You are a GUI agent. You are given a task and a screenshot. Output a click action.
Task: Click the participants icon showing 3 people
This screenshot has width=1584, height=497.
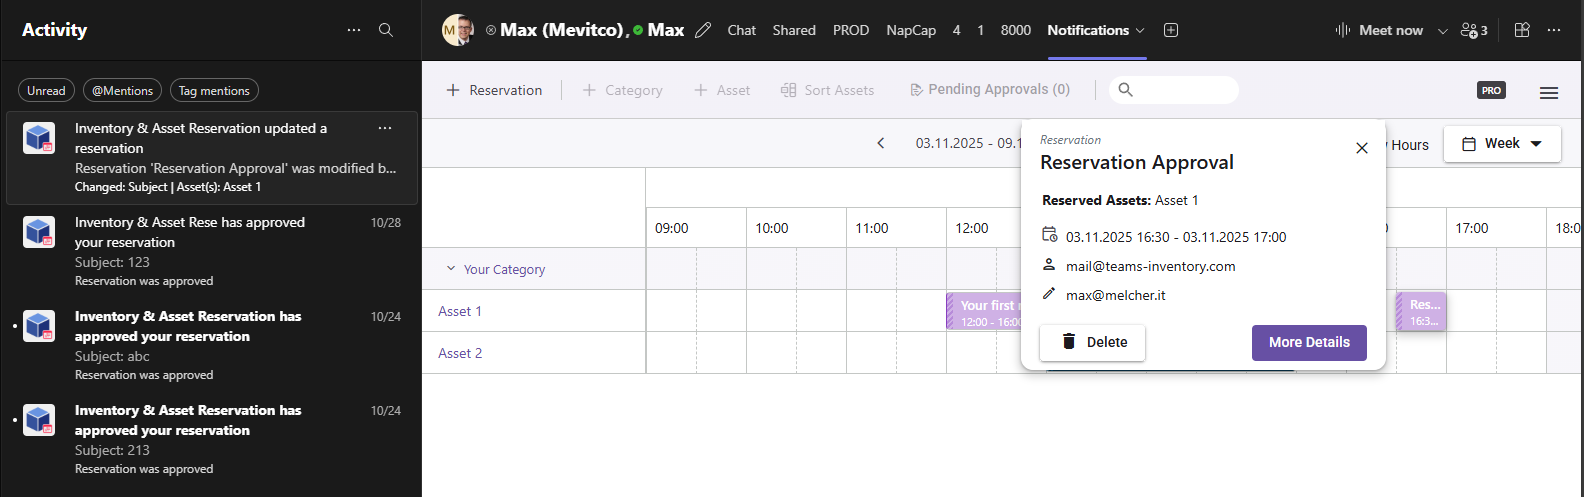[x=1473, y=30]
